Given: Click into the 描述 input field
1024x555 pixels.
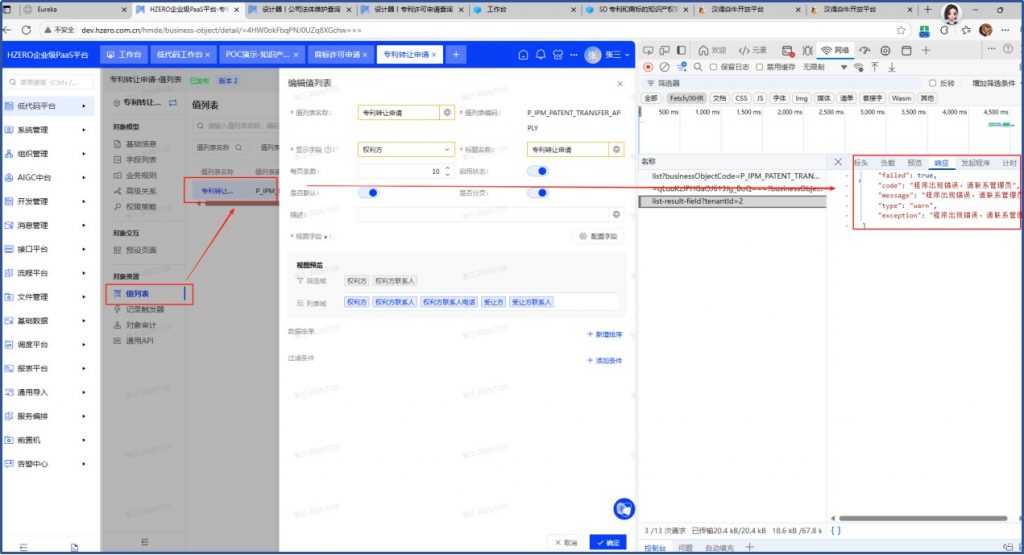Looking at the screenshot, I should click(x=482, y=214).
